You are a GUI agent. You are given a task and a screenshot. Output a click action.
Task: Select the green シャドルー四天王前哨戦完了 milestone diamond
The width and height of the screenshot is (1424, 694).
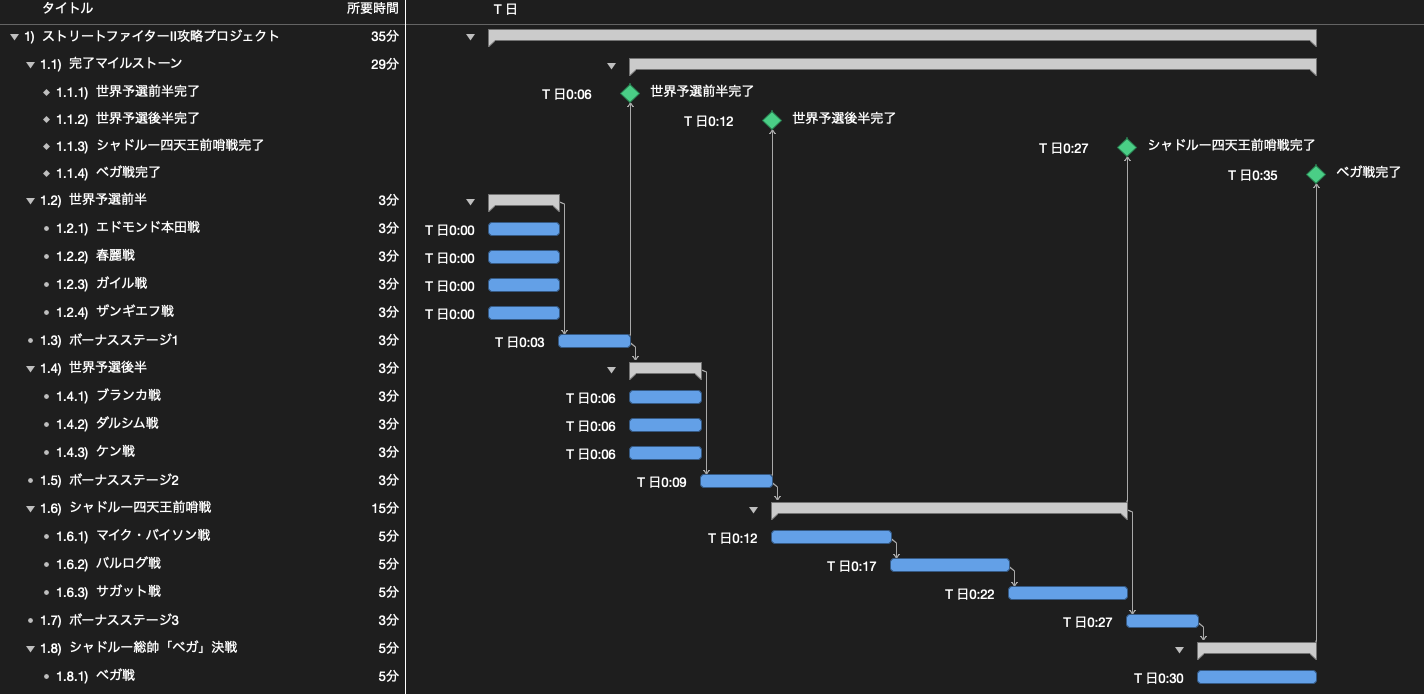(1127, 147)
